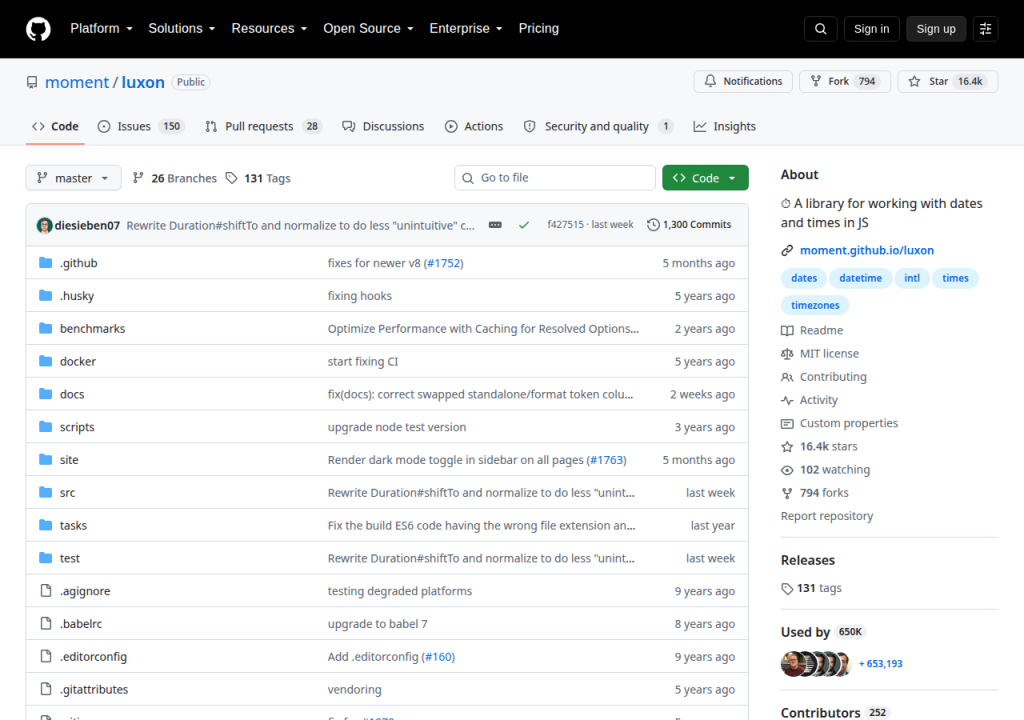Visit moment.github.io/luxon website
This screenshot has height=720, width=1024.
tap(867, 250)
